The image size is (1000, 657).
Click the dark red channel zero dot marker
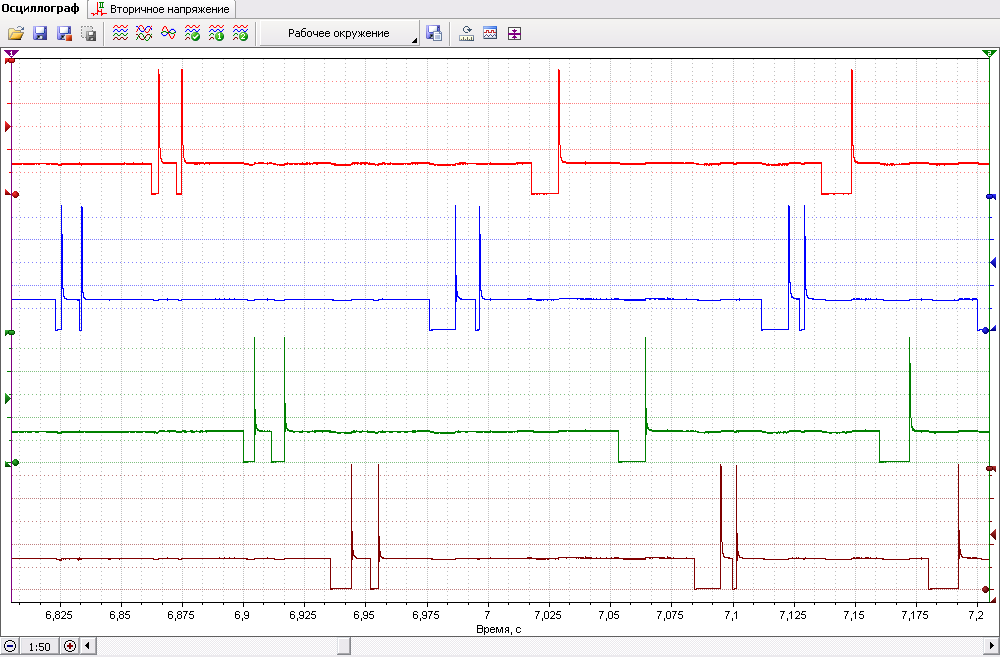[x=986, y=589]
